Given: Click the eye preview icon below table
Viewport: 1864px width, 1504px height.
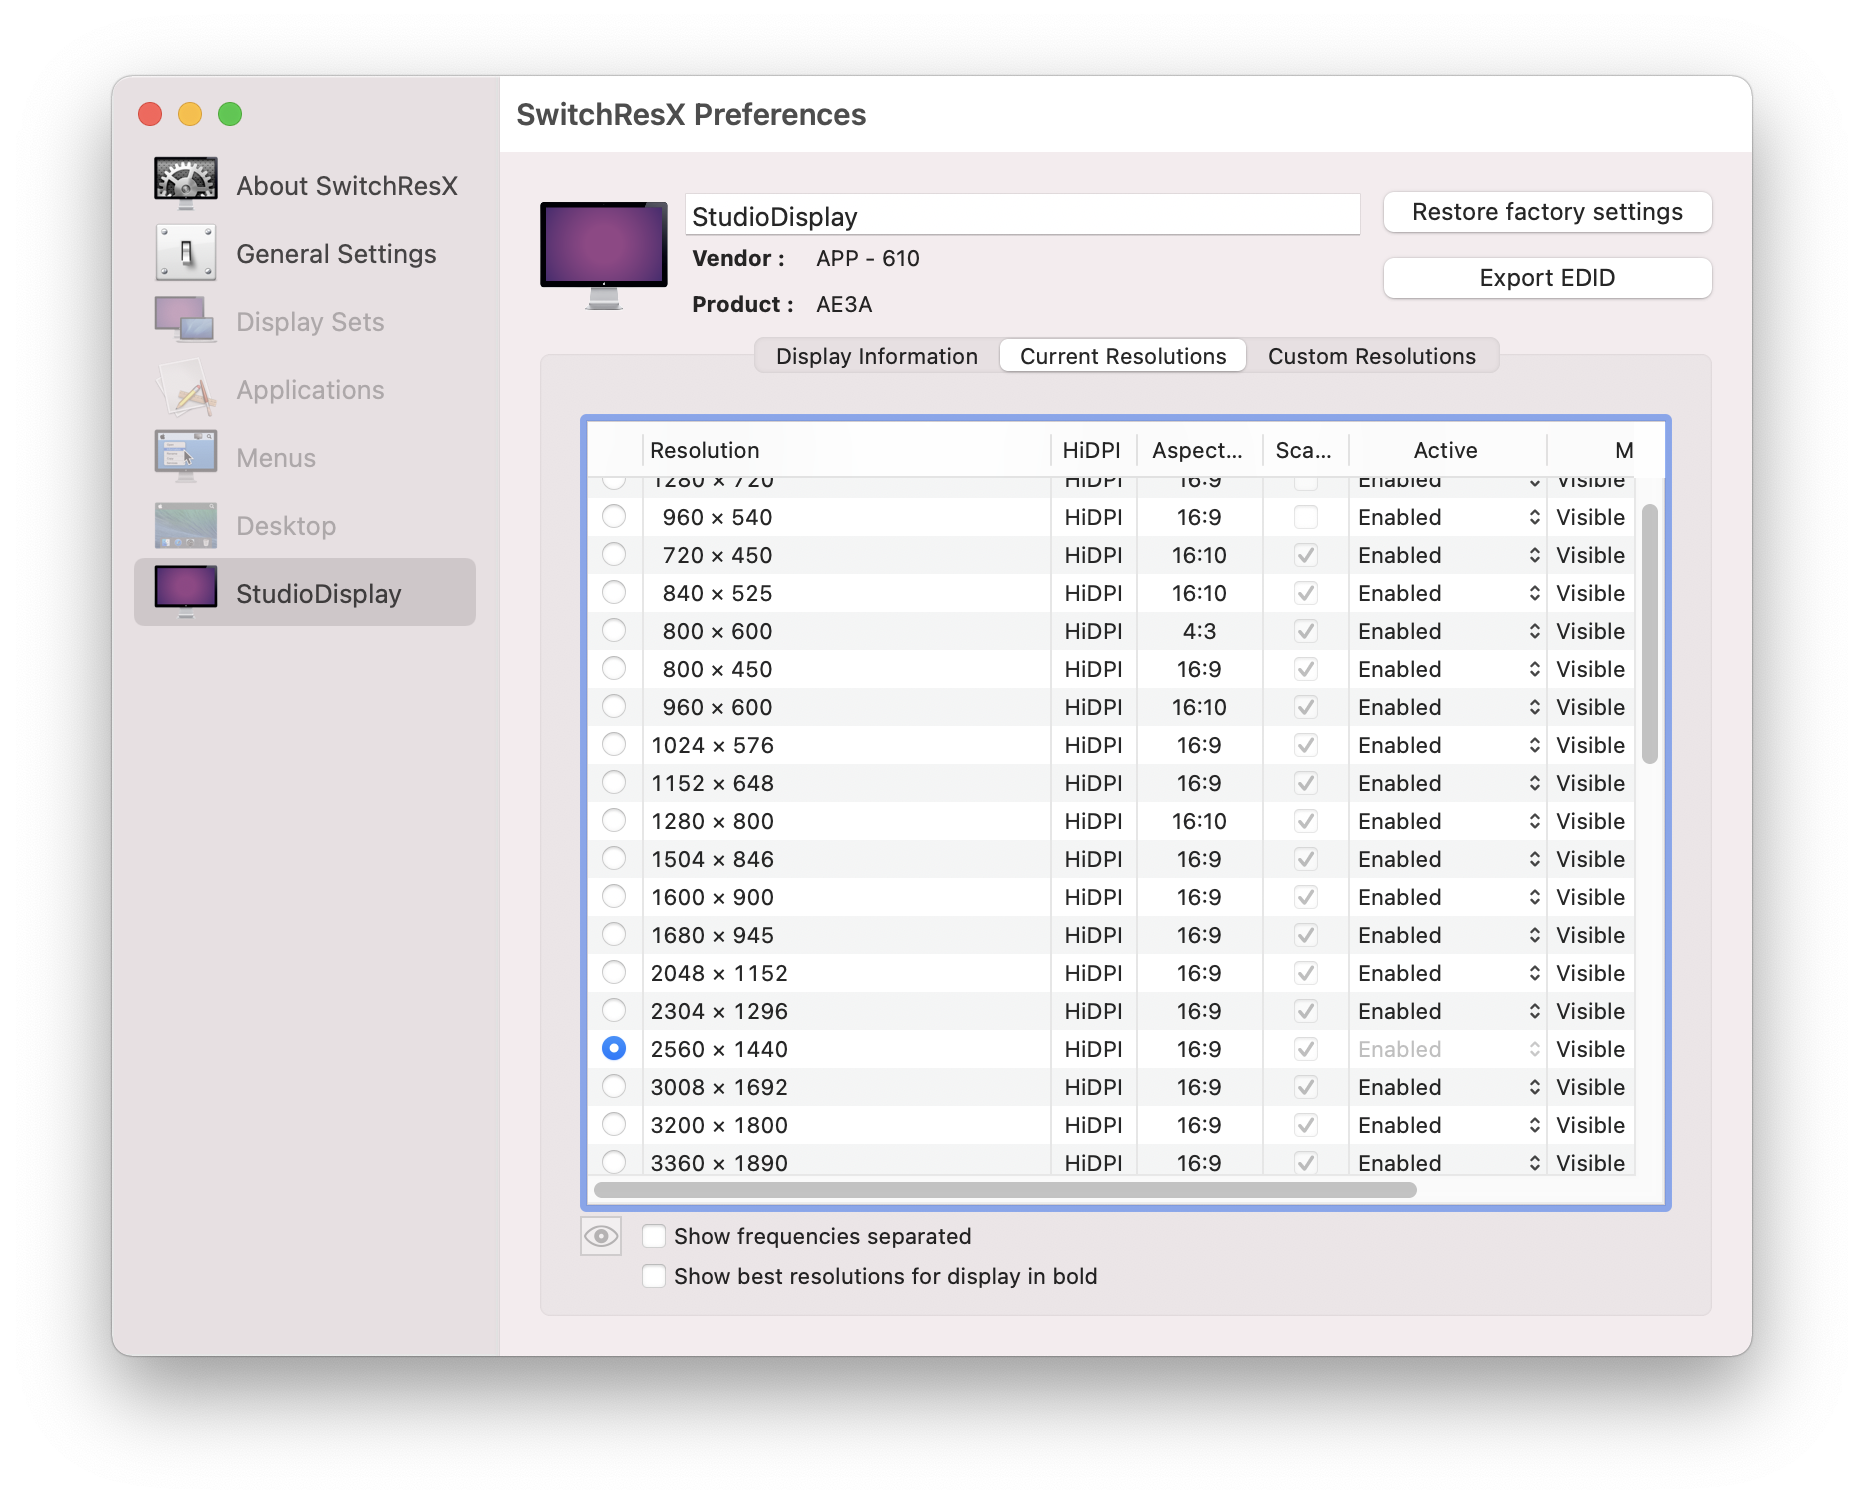Looking at the screenshot, I should (601, 1236).
